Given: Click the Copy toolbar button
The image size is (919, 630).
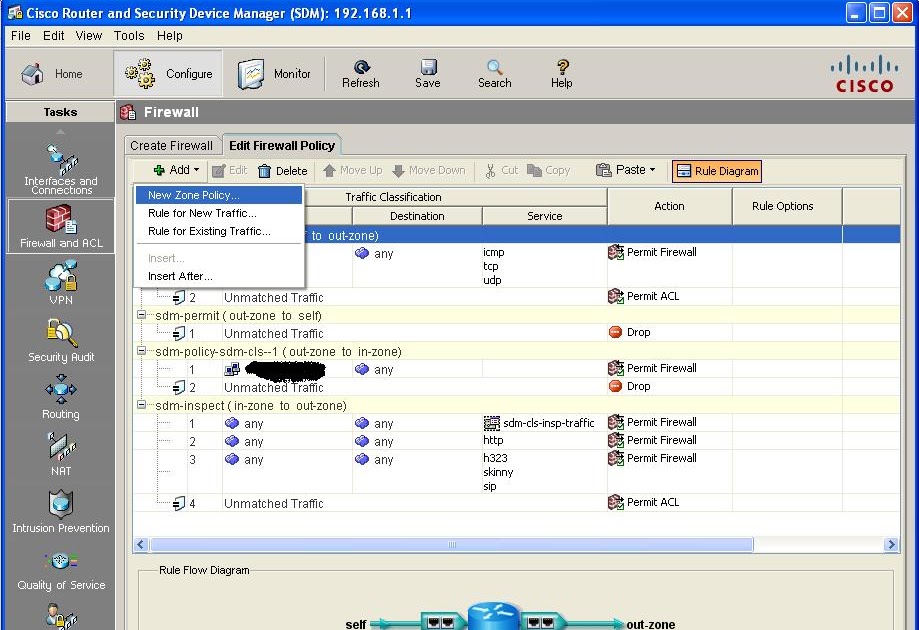Looking at the screenshot, I should (549, 171).
